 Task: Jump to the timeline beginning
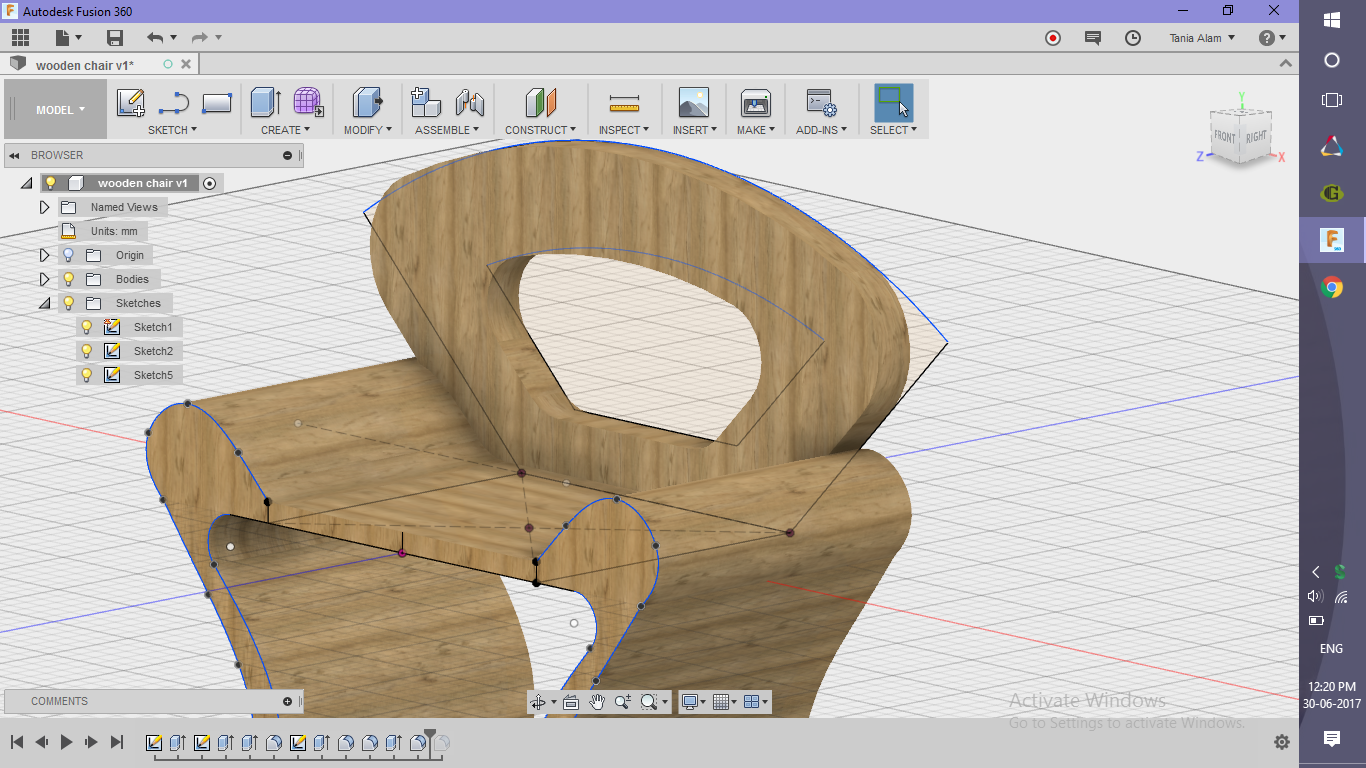coord(17,742)
